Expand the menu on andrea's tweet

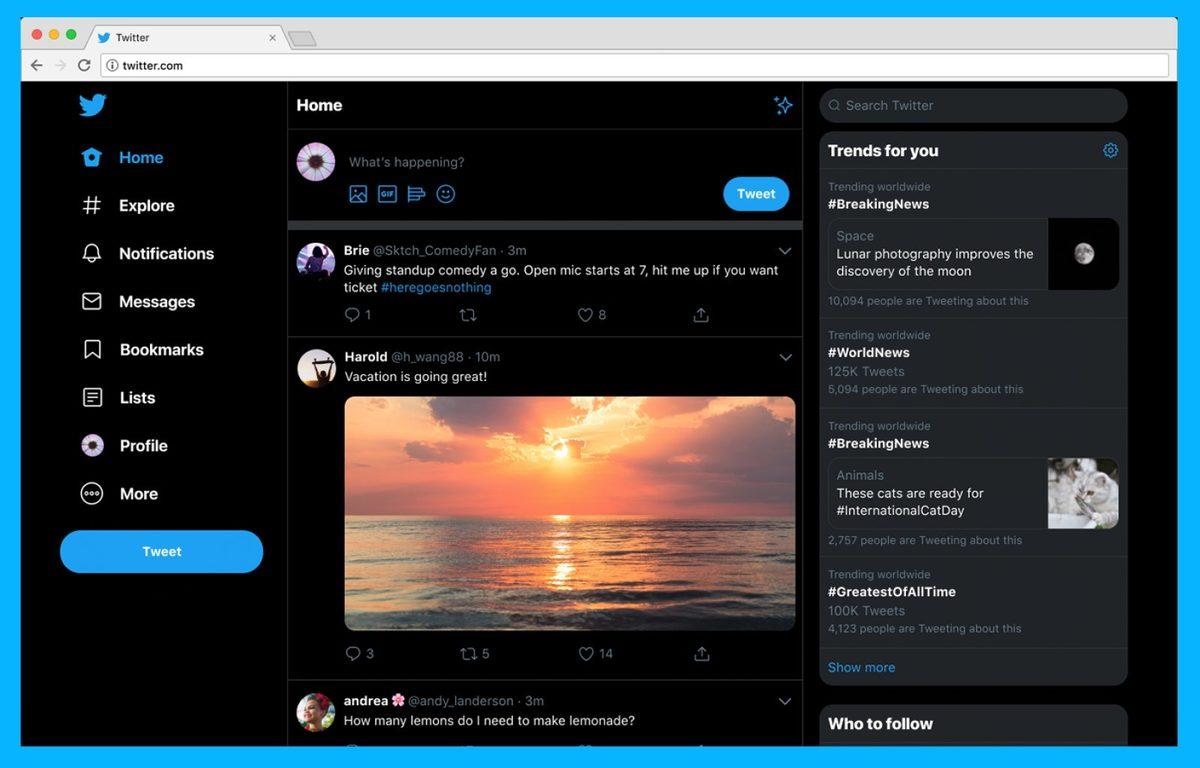785,701
